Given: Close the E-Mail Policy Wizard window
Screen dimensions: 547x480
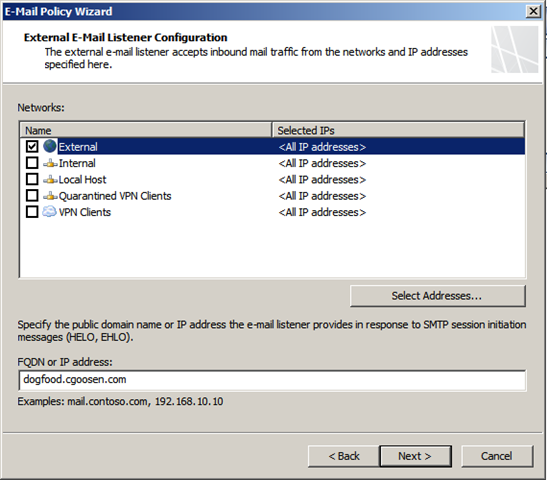Looking at the screenshot, I should tap(533, 11).
